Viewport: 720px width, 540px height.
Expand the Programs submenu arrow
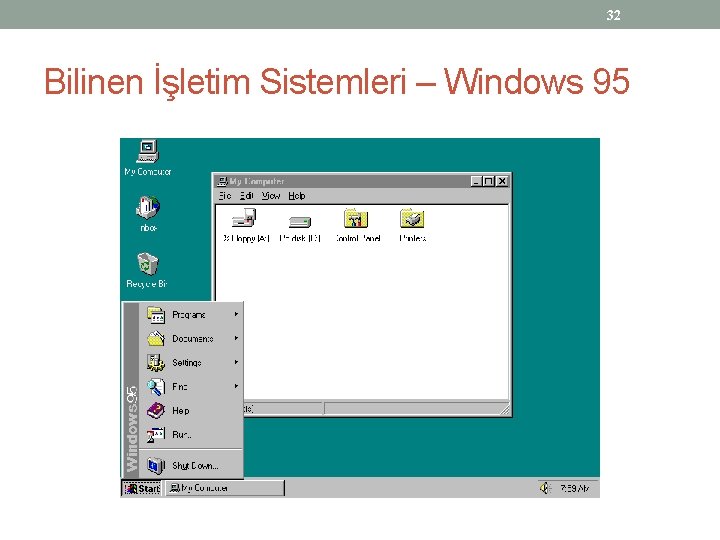[x=236, y=315]
